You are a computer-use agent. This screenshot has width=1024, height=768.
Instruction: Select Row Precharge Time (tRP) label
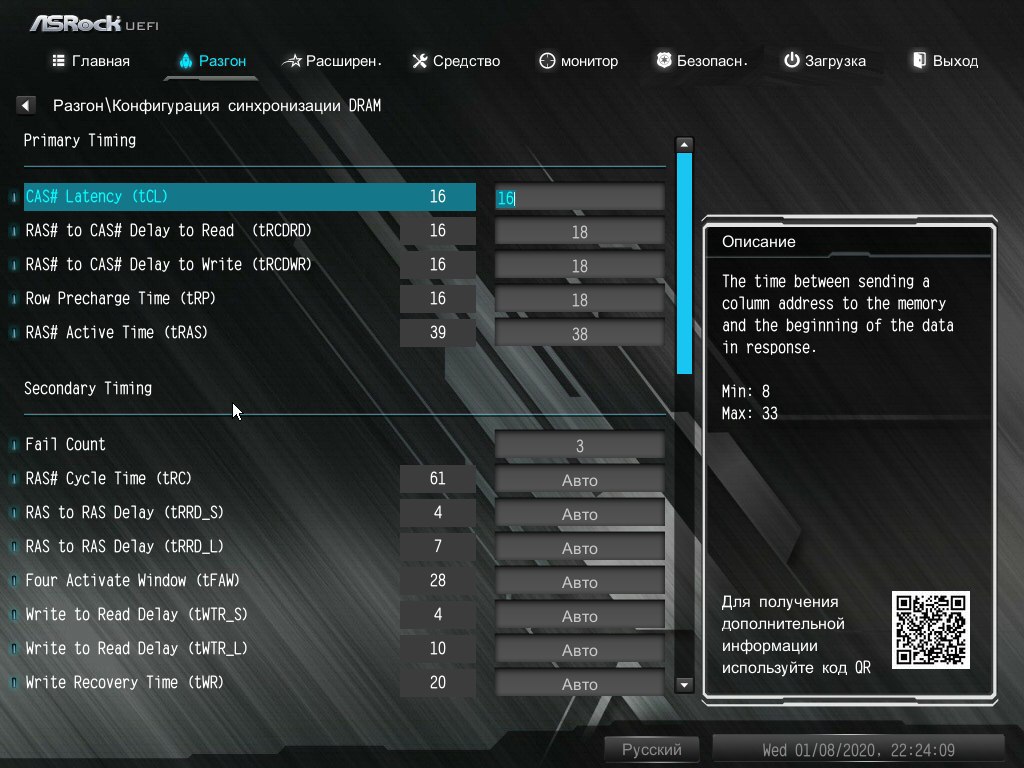coord(120,298)
